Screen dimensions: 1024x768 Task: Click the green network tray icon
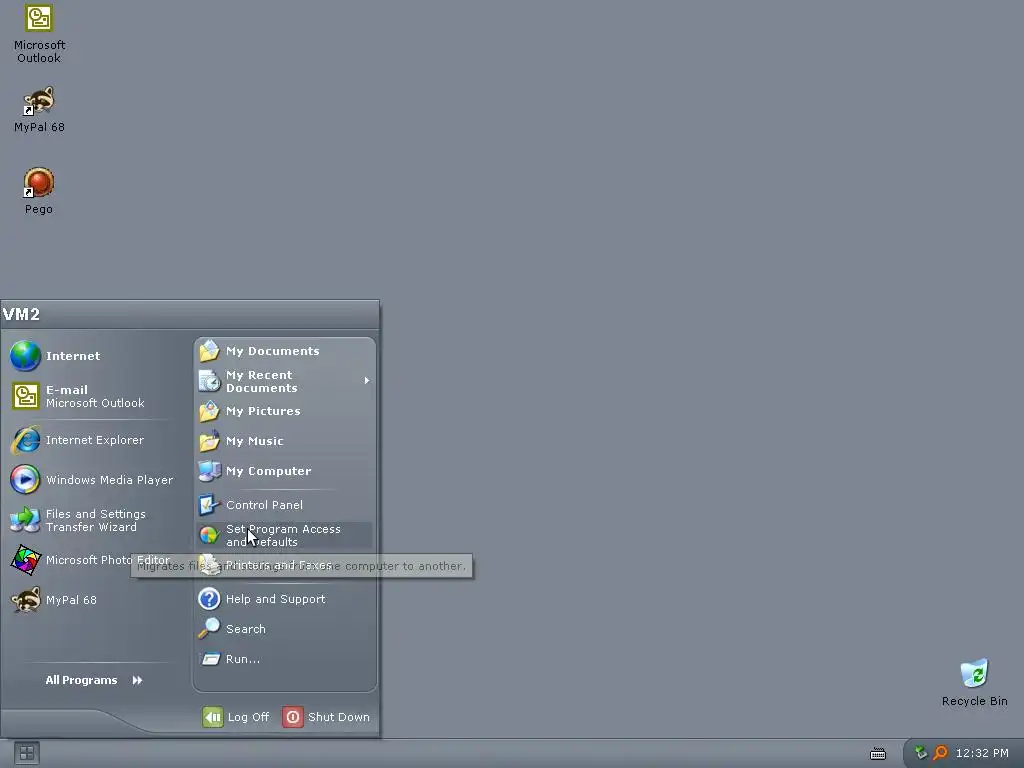pos(921,753)
